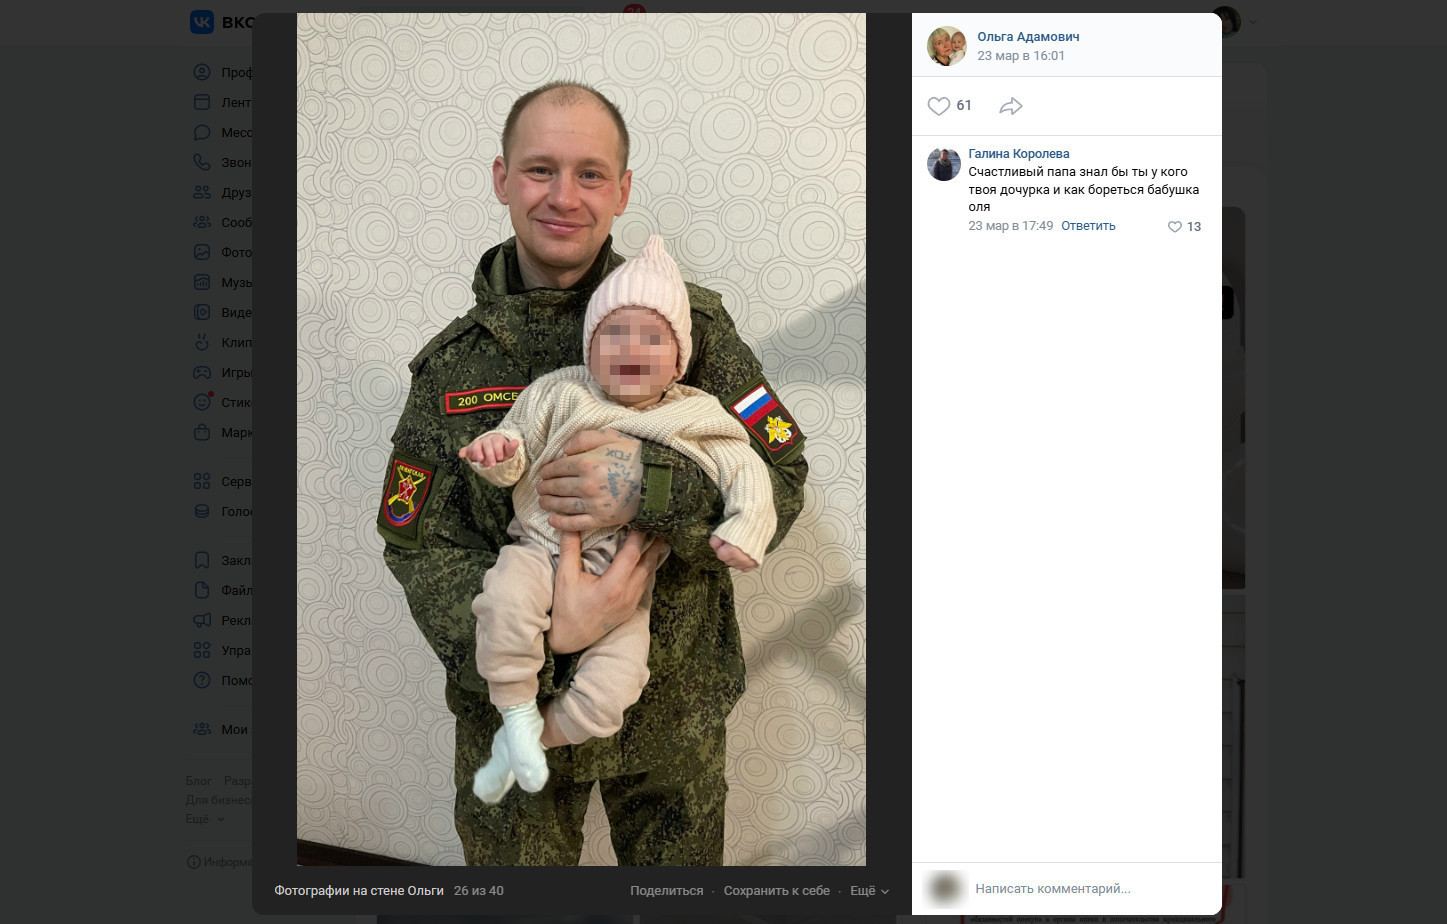
Task: Click the comment input field
Action: [1090, 889]
